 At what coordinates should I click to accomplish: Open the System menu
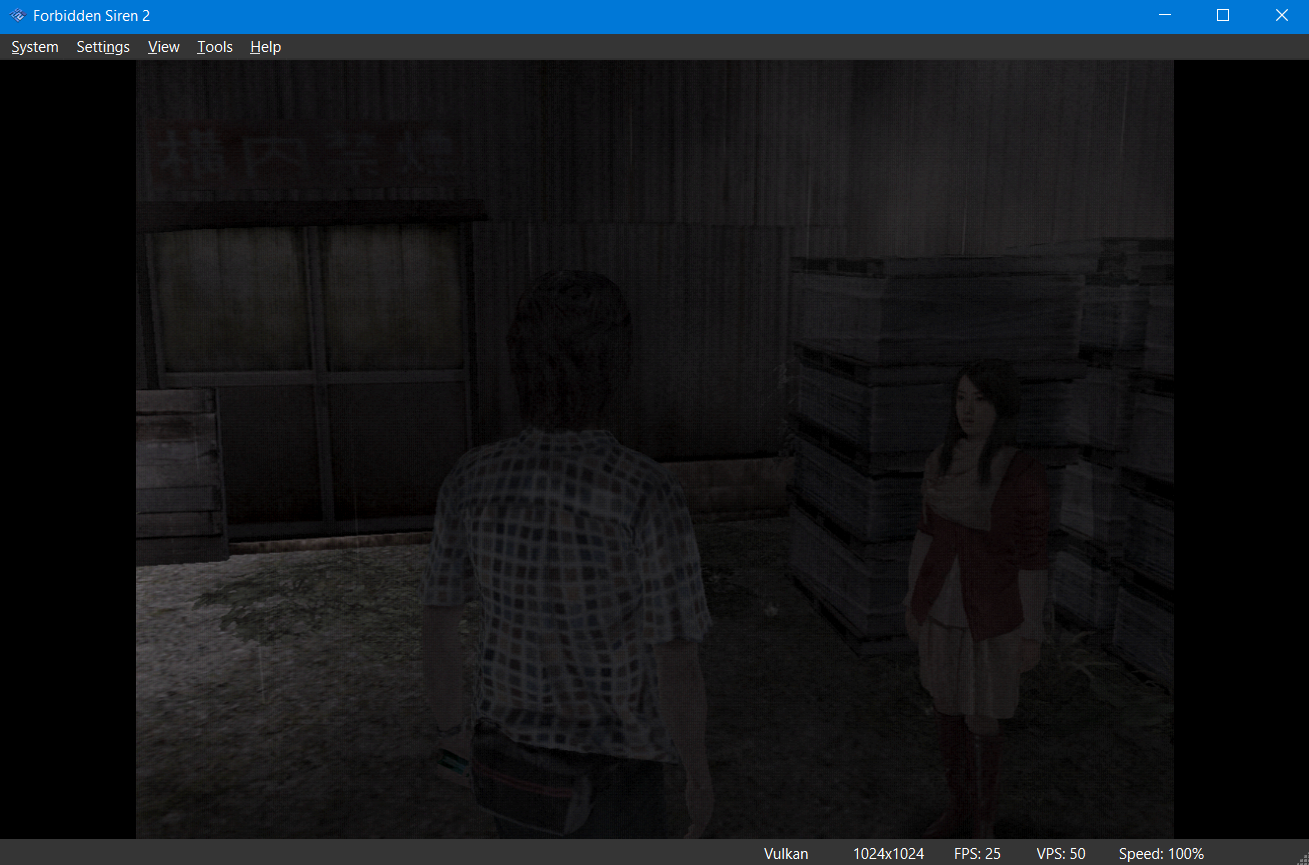tap(35, 47)
